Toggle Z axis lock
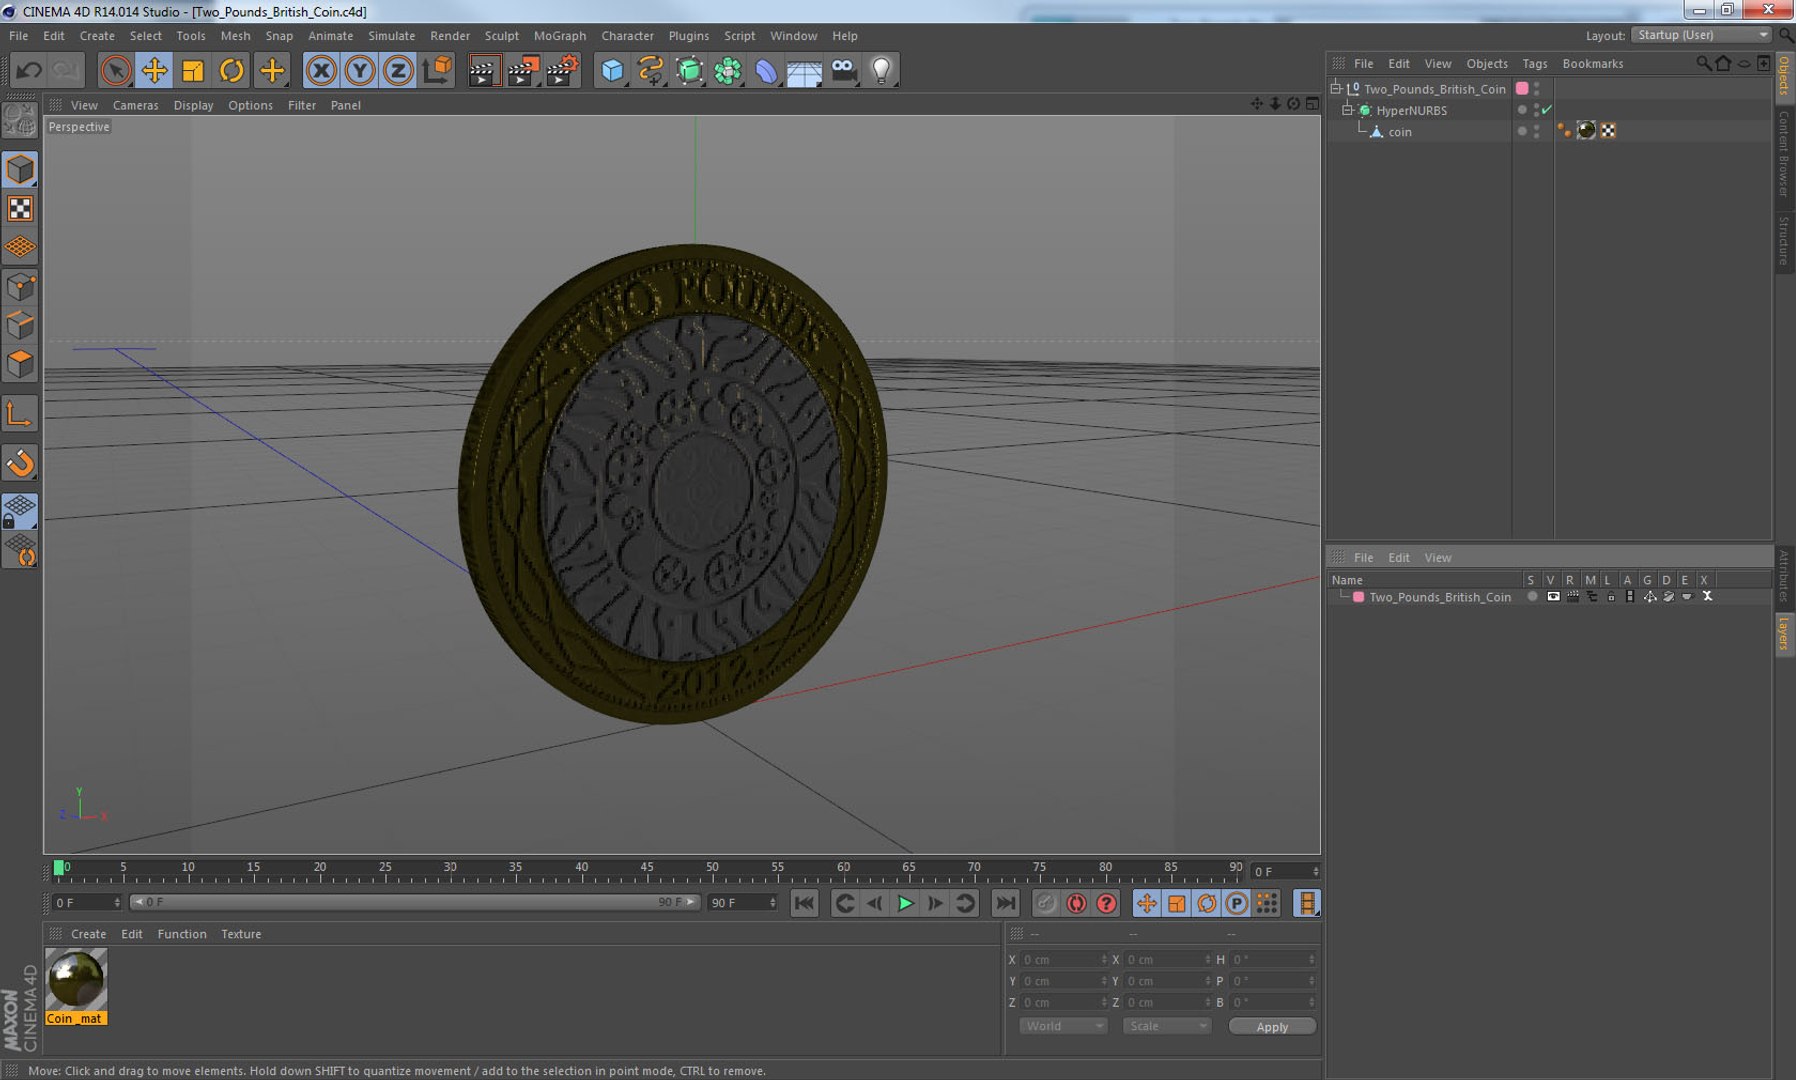Image resolution: width=1796 pixels, height=1080 pixels. (x=398, y=70)
